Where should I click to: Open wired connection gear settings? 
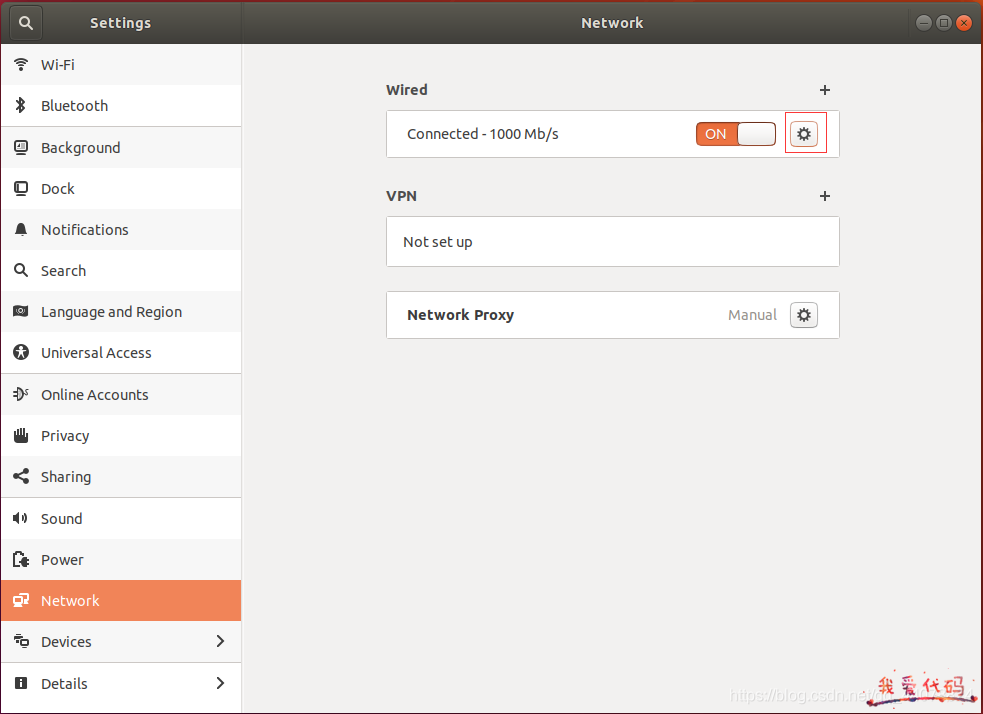pyautogui.click(x=804, y=134)
